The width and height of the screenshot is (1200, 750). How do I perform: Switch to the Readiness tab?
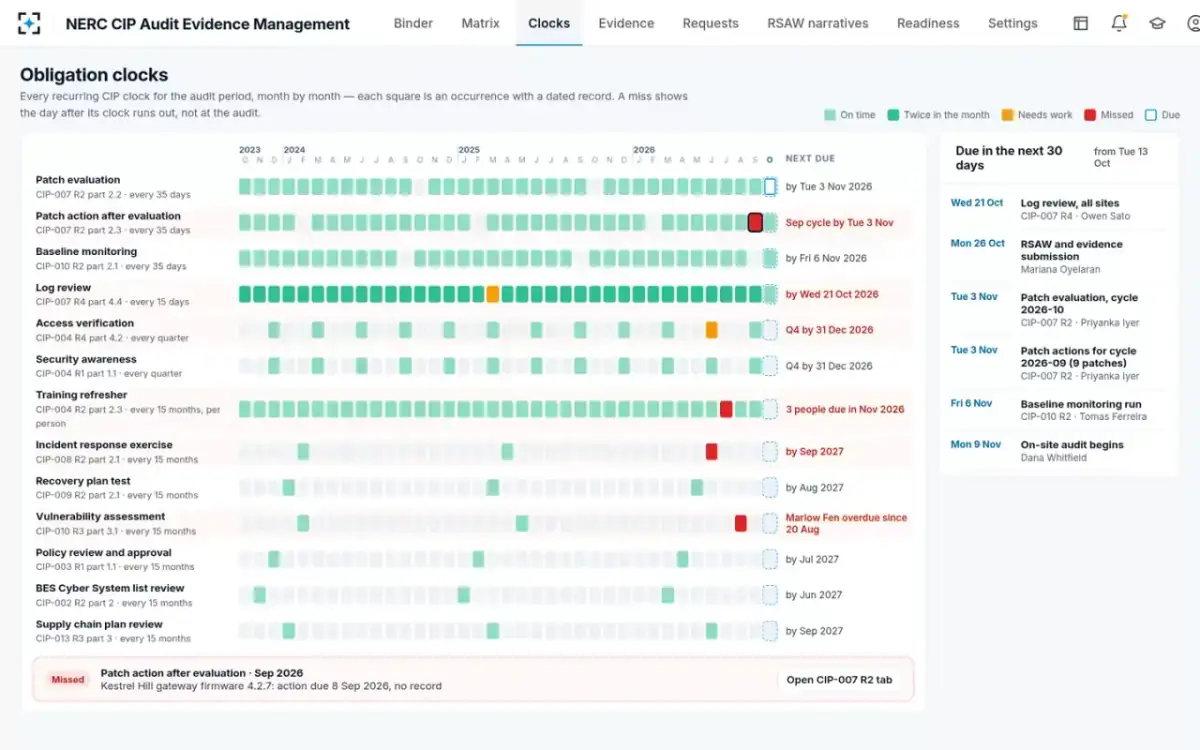(x=928, y=23)
